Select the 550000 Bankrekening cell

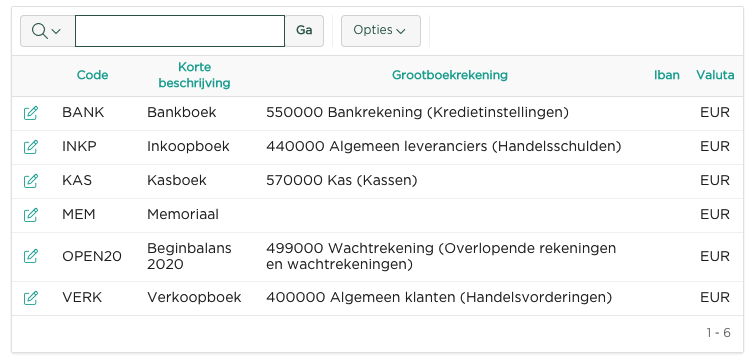click(x=417, y=112)
